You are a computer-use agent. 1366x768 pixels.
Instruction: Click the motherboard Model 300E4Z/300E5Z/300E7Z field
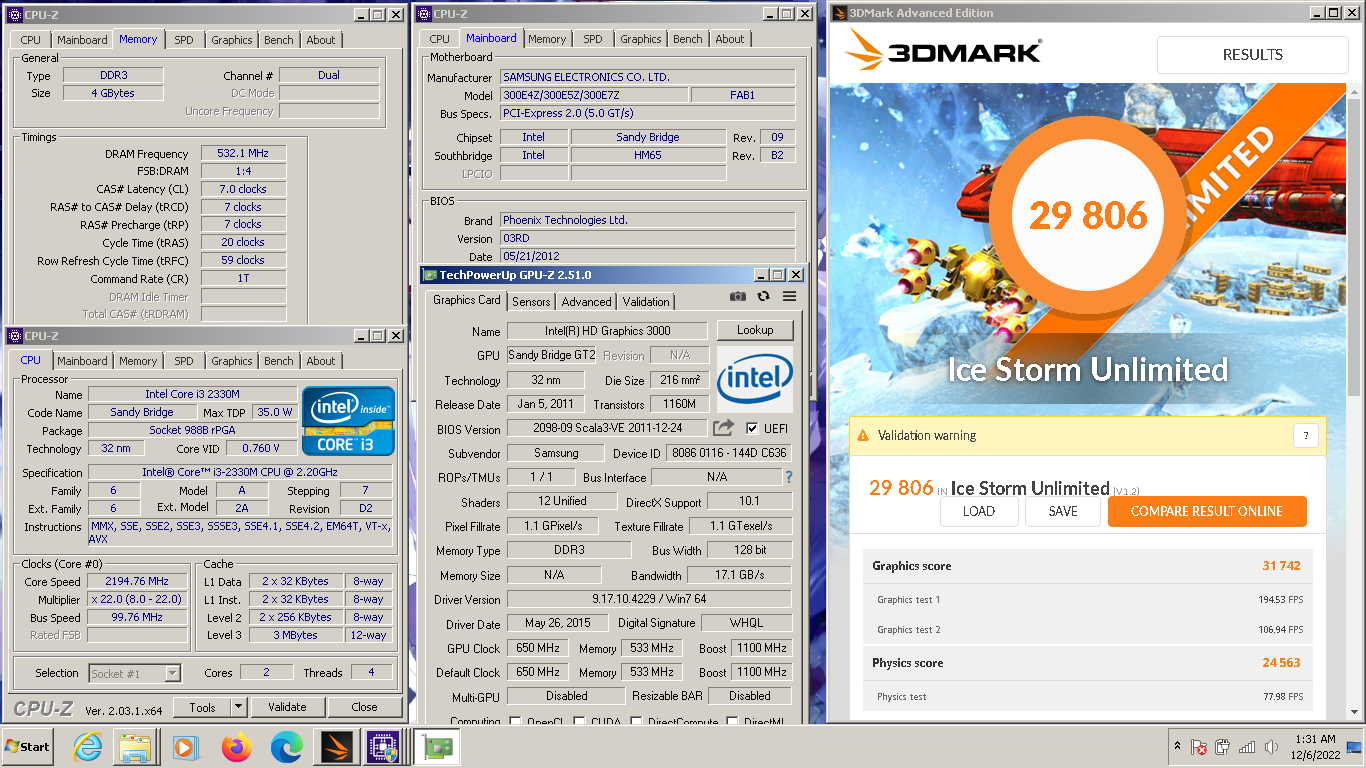pos(594,95)
